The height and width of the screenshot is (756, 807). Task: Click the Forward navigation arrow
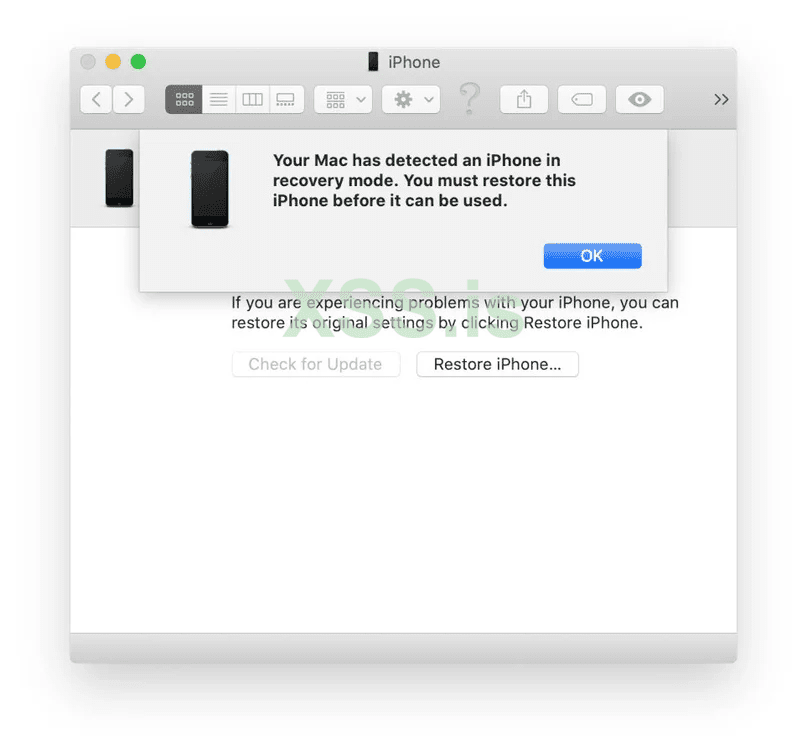[128, 99]
